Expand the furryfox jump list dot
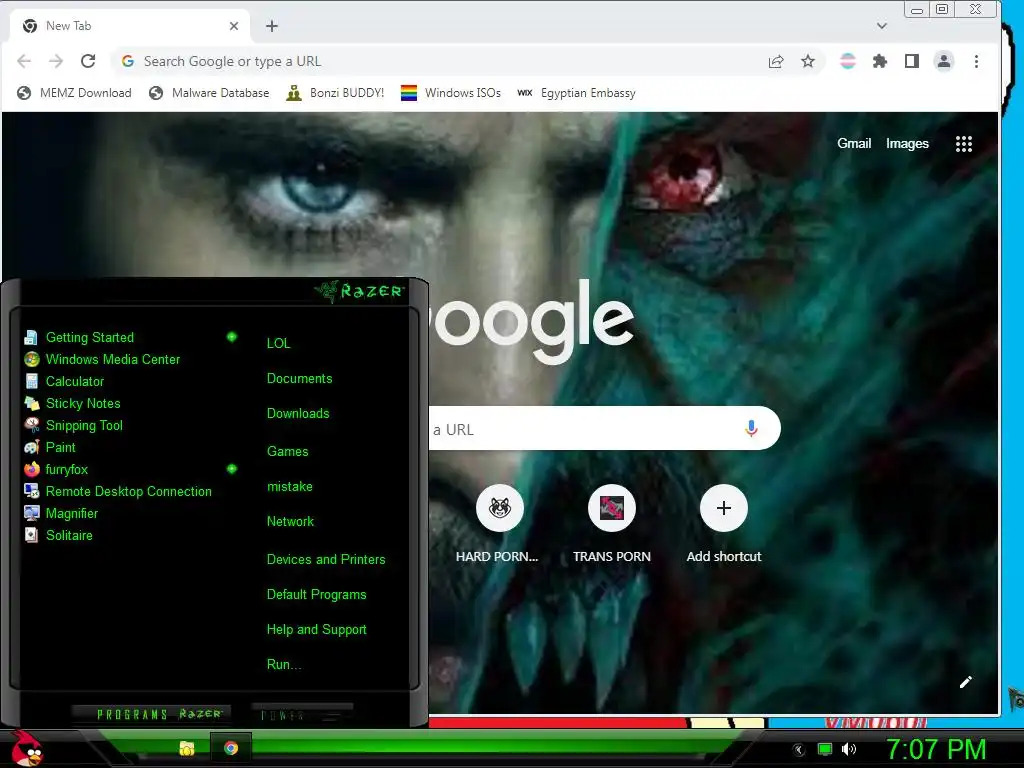The image size is (1024, 768). tap(232, 469)
